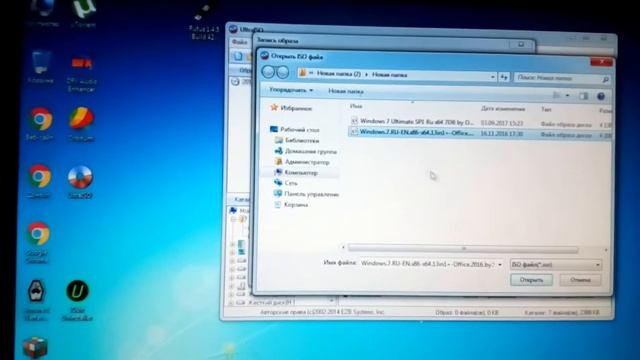Image resolution: width=640 pixels, height=360 pixels.
Task: Select Администратор in the navigation pane
Action: click(302, 162)
